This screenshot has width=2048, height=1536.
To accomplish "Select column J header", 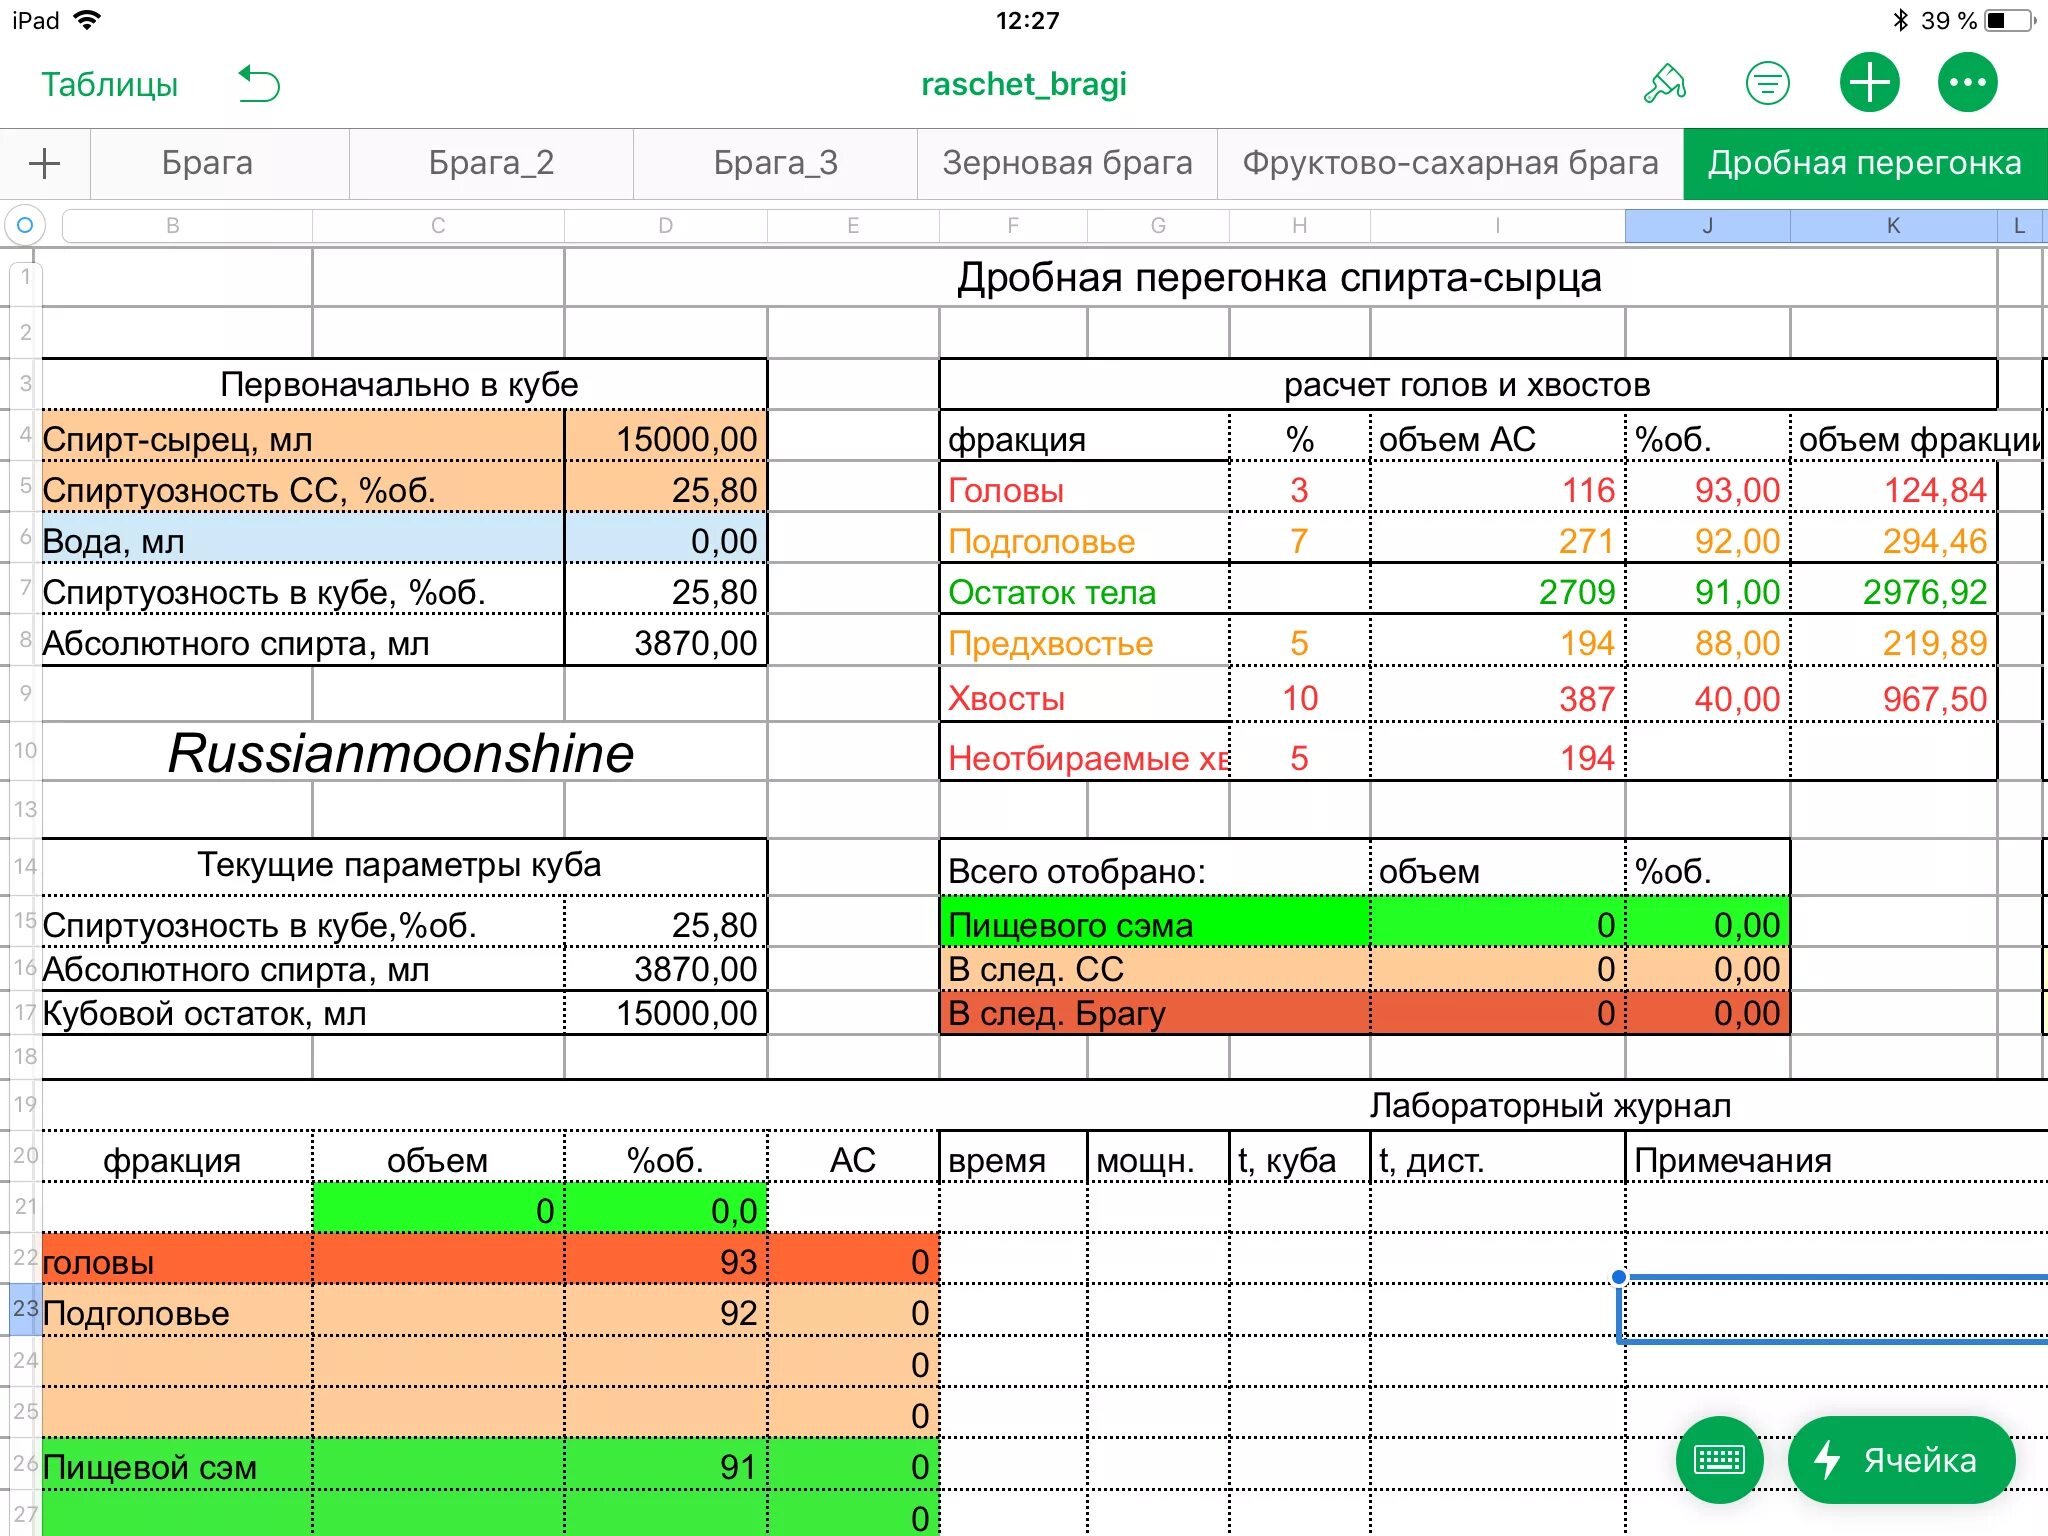I will (x=1708, y=226).
